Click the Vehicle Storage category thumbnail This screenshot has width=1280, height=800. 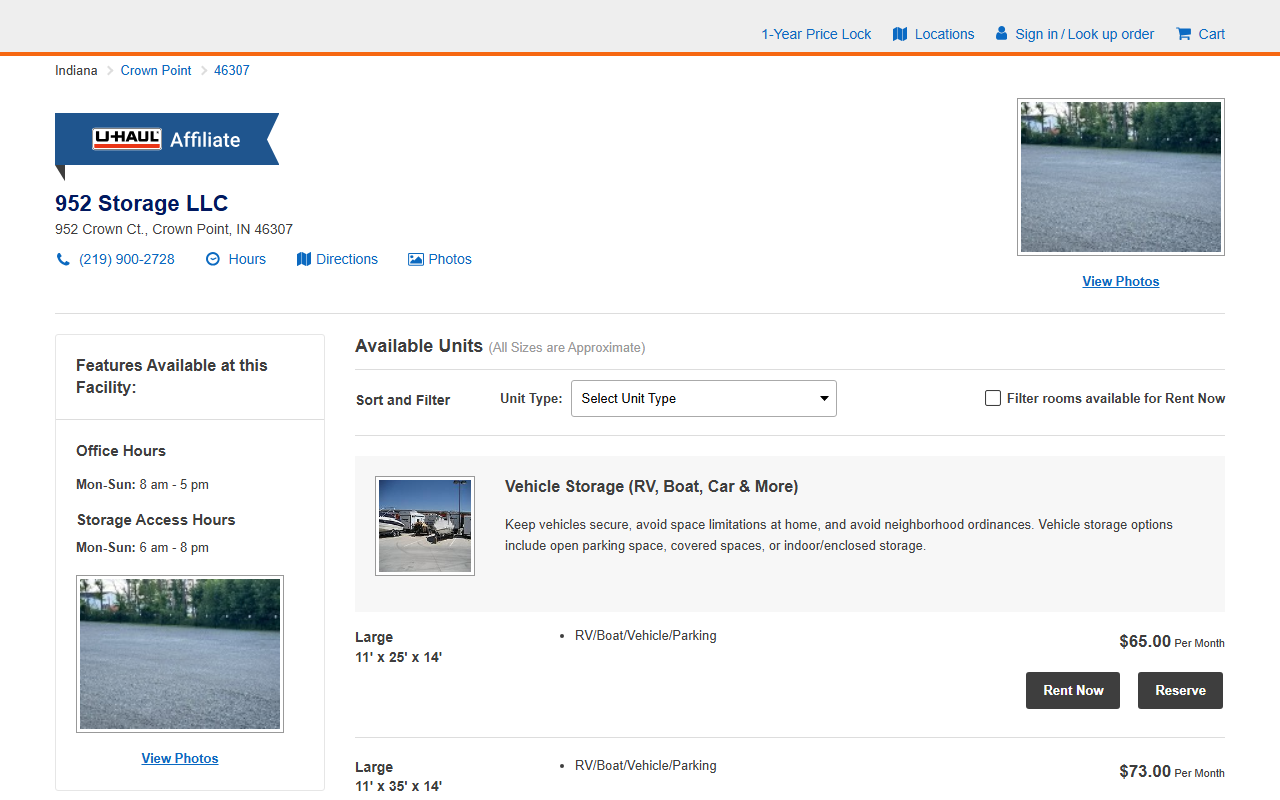tap(425, 526)
